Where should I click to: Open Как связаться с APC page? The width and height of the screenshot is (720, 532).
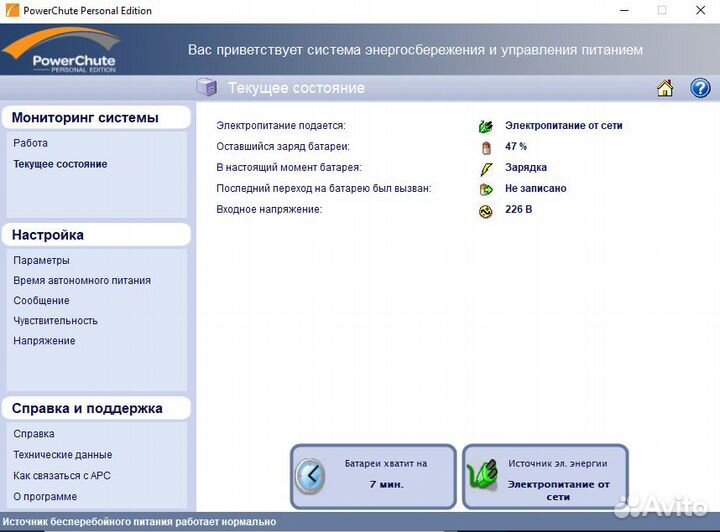[62, 476]
